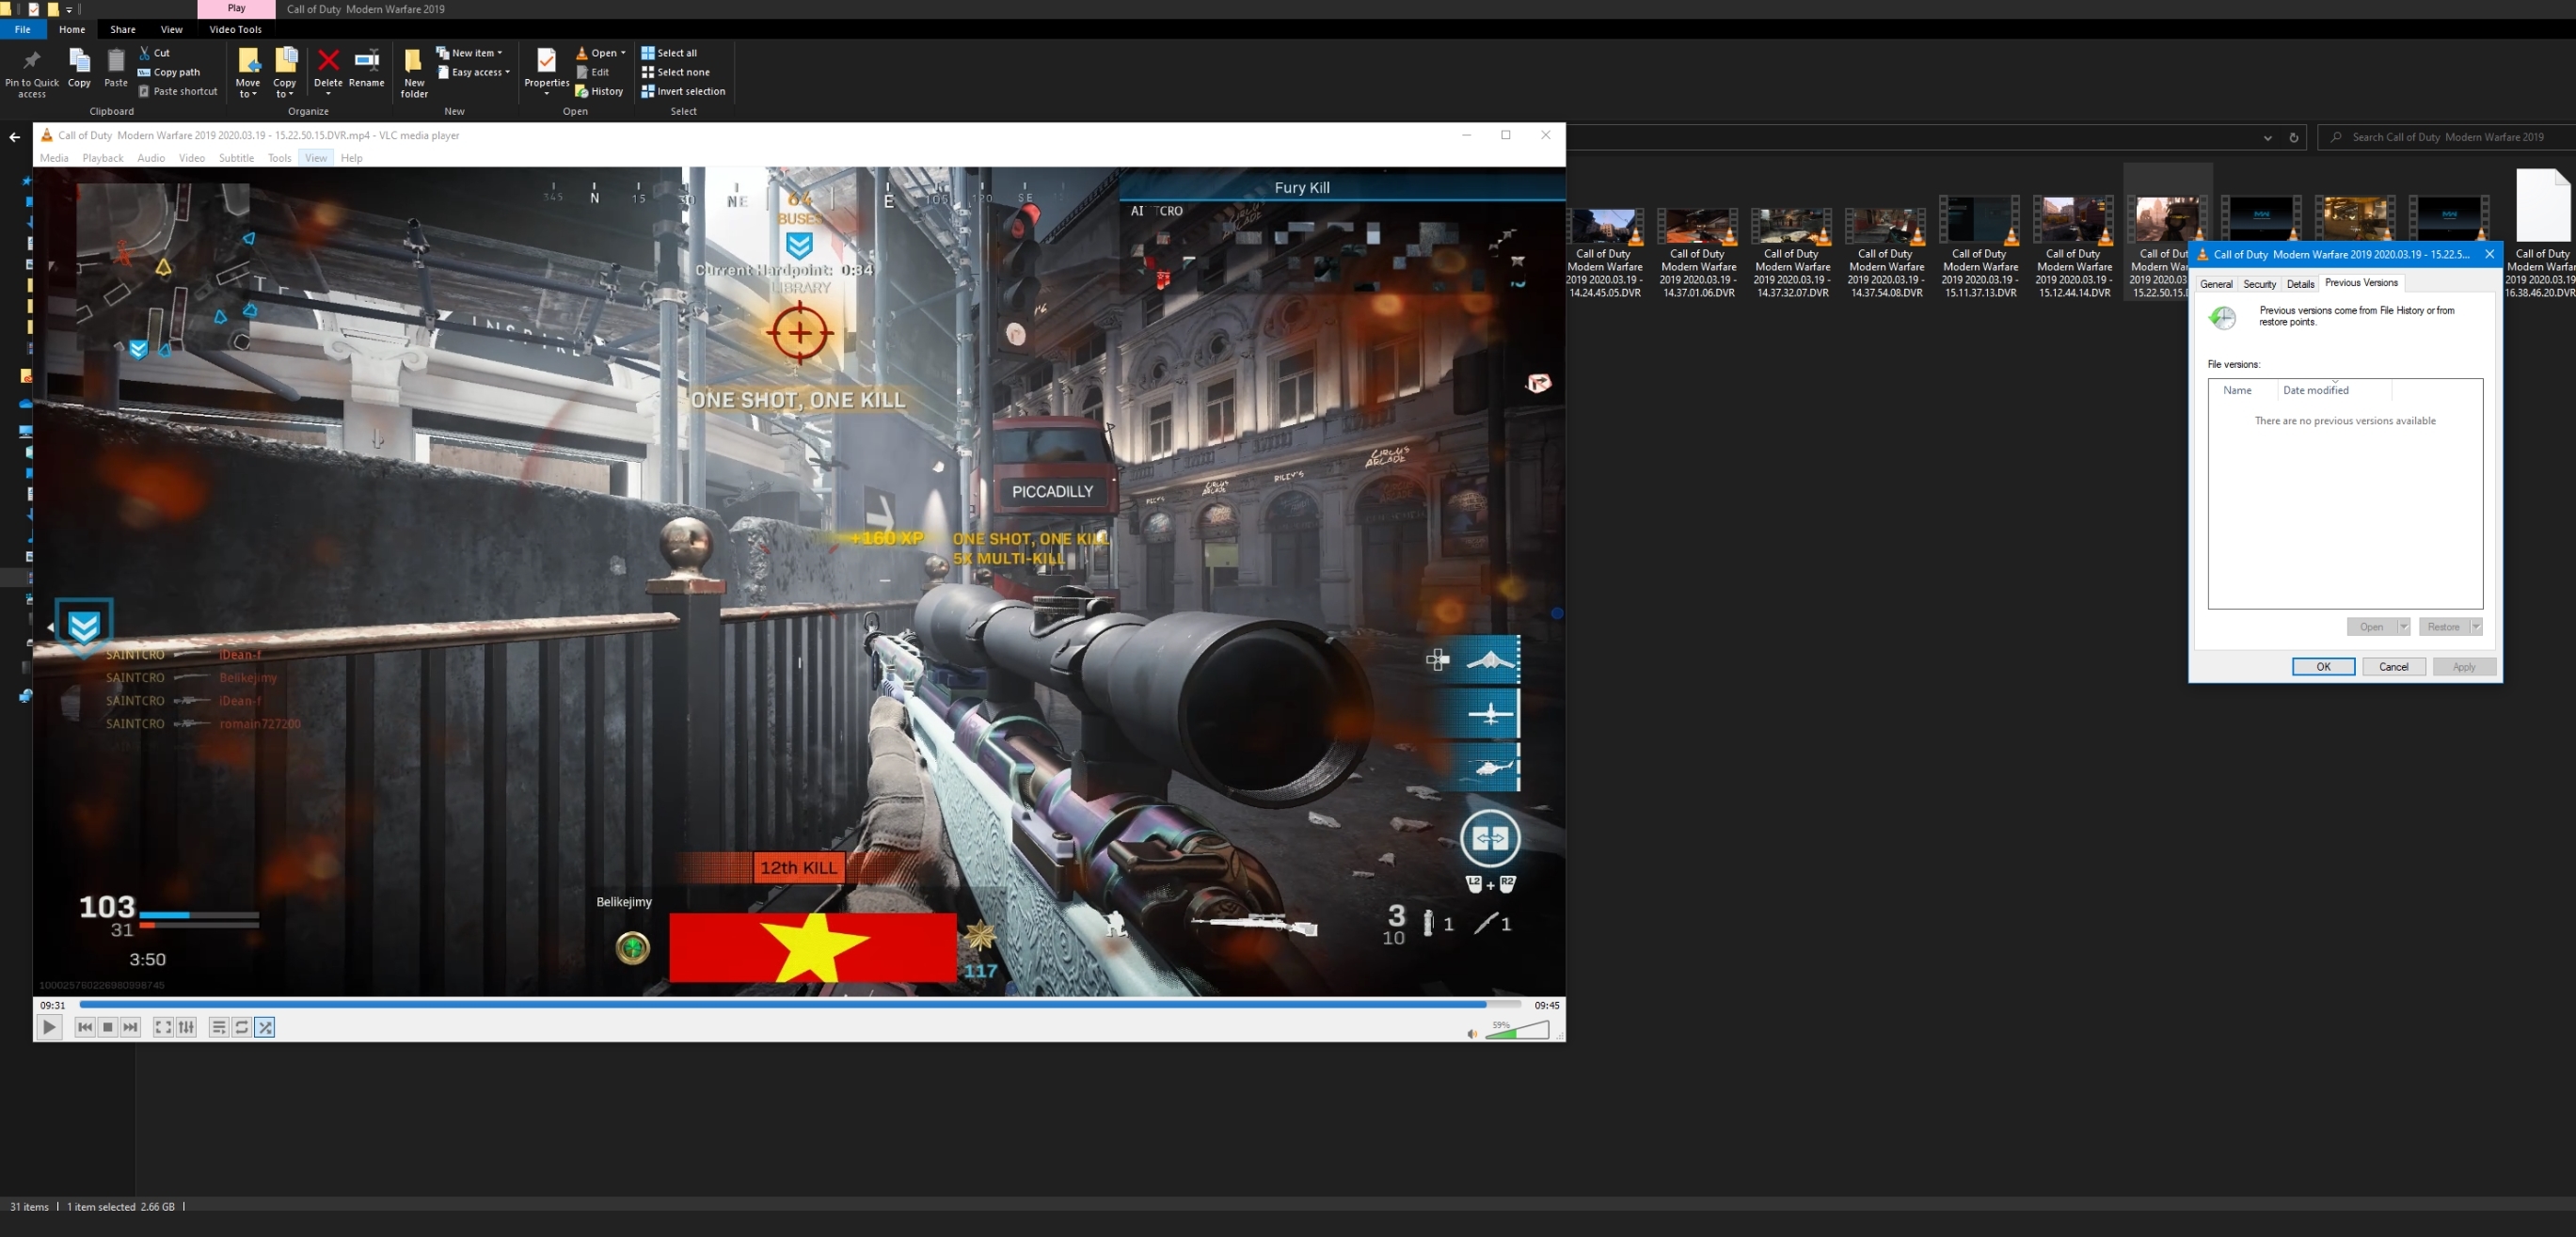The image size is (2576, 1237).
Task: Toggle loop repeat mode
Action: 242,1027
